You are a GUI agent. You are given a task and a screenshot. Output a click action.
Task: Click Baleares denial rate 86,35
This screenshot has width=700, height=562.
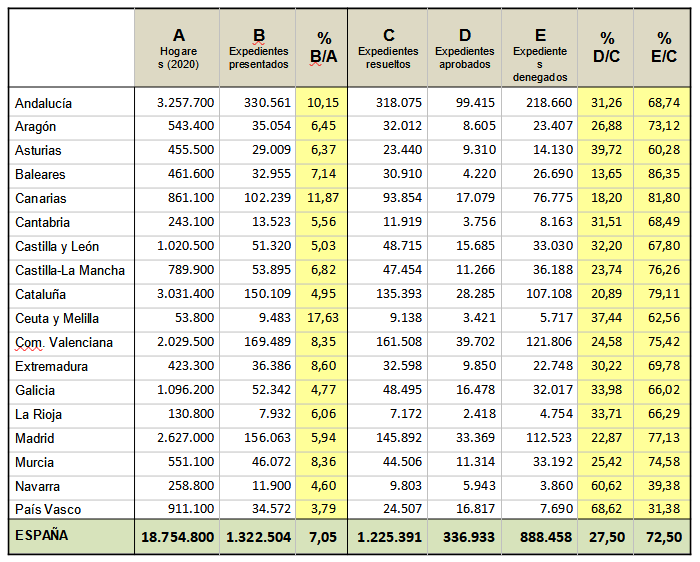point(664,174)
